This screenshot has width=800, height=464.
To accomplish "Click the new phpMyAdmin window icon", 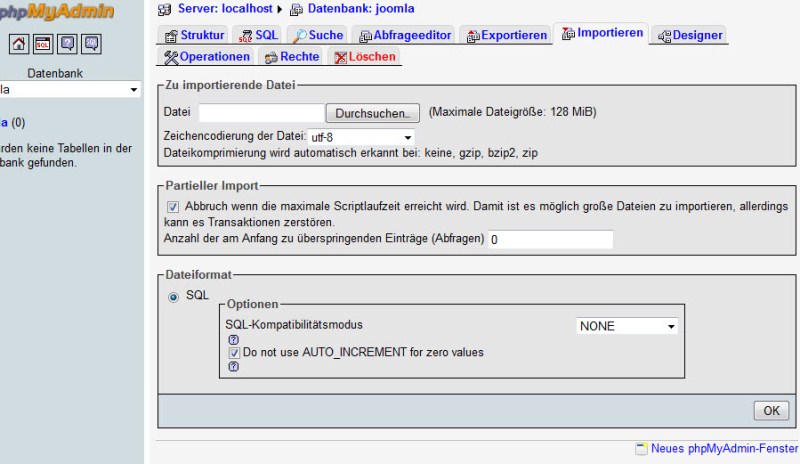I will pyautogui.click(x=641, y=449).
